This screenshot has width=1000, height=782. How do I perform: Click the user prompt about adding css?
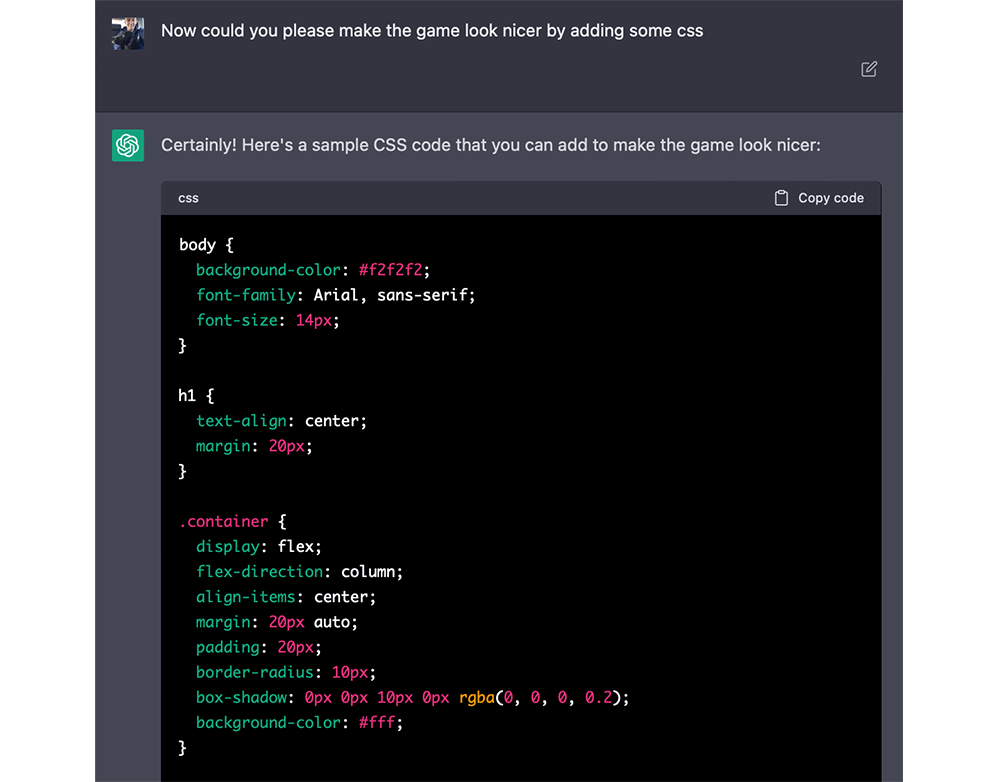click(x=431, y=31)
